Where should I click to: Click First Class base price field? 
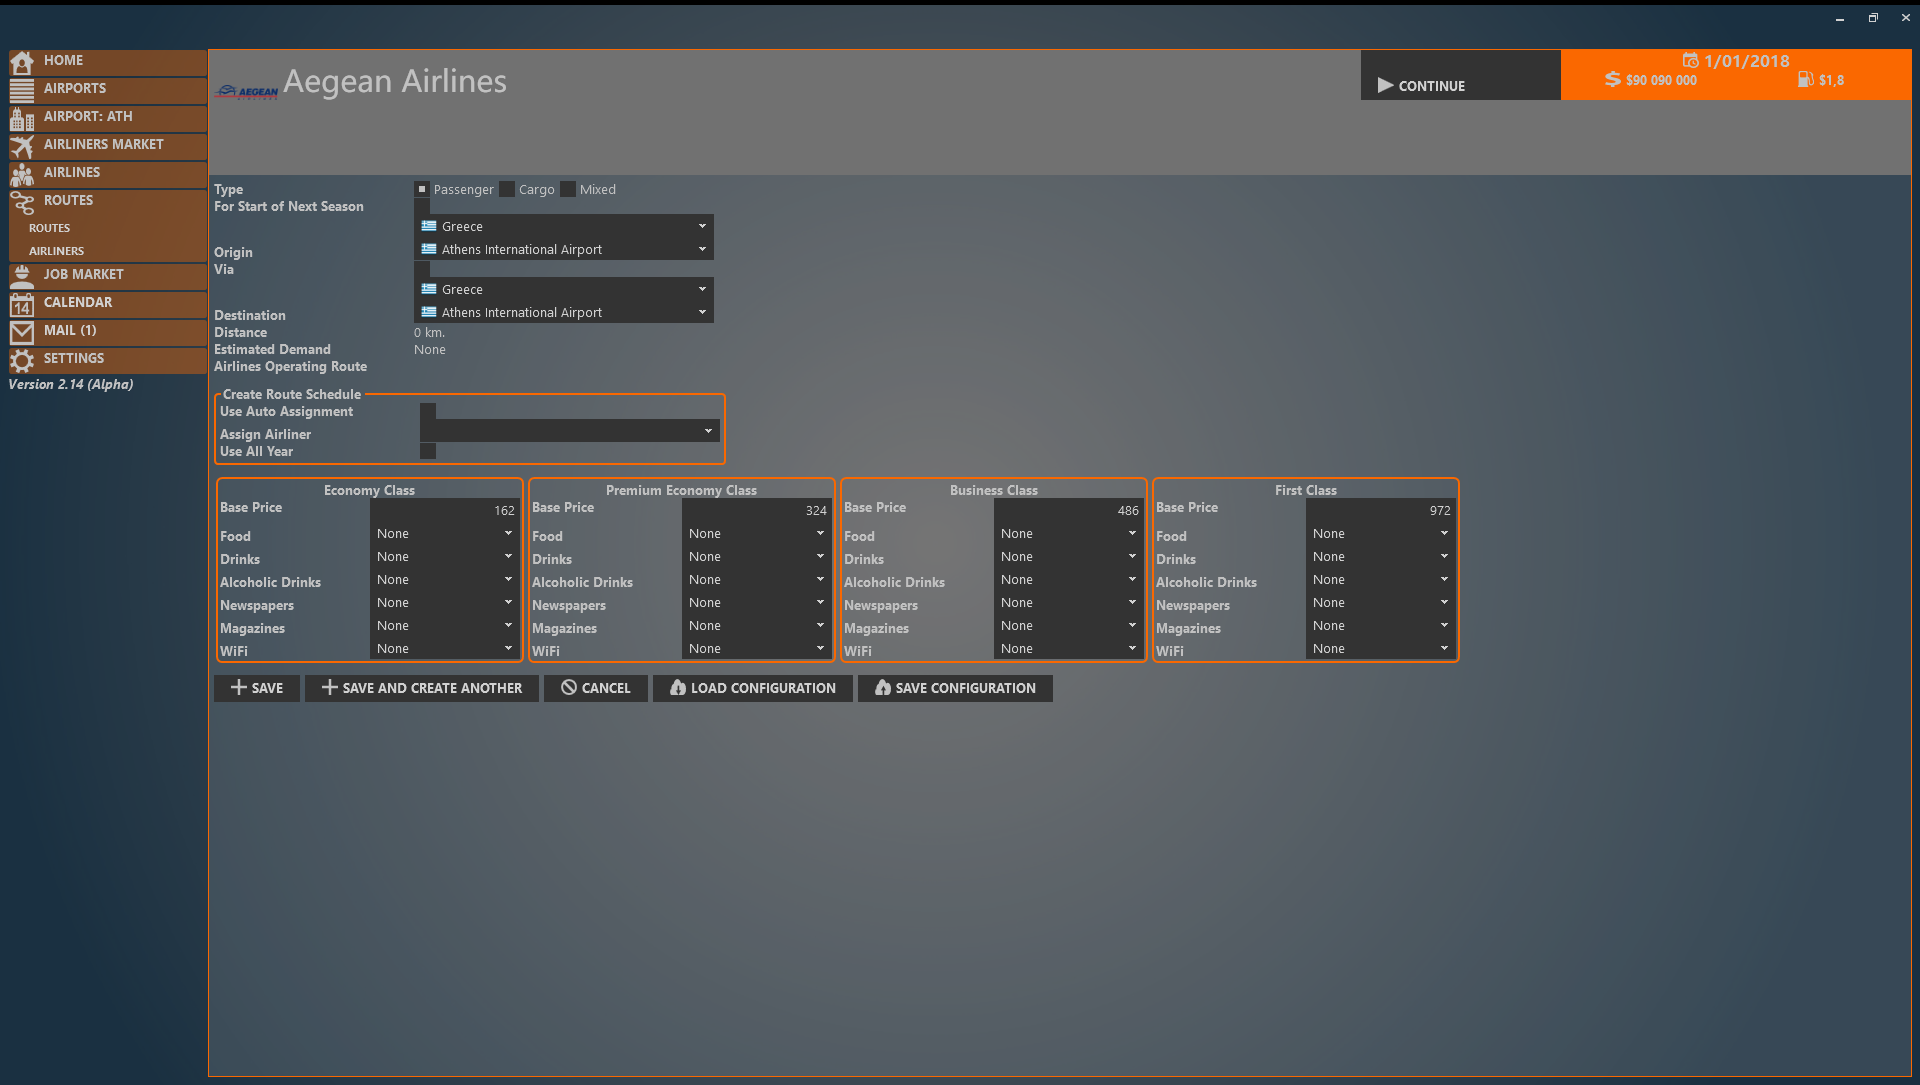point(1381,510)
